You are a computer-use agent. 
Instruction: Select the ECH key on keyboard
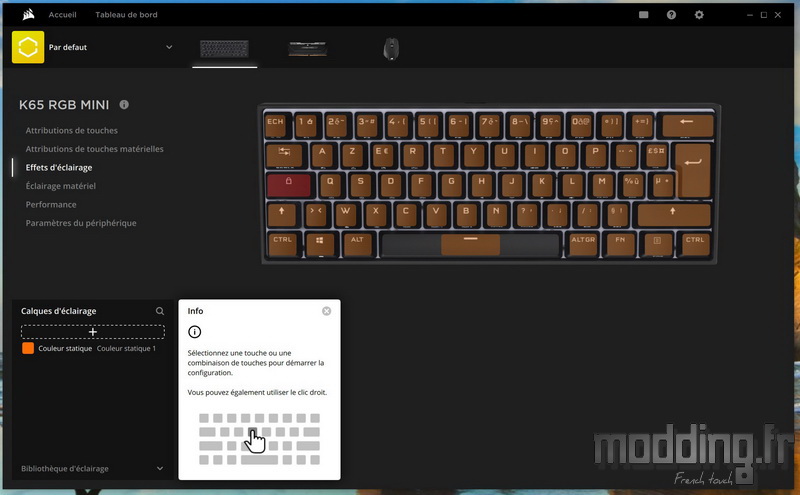278,125
